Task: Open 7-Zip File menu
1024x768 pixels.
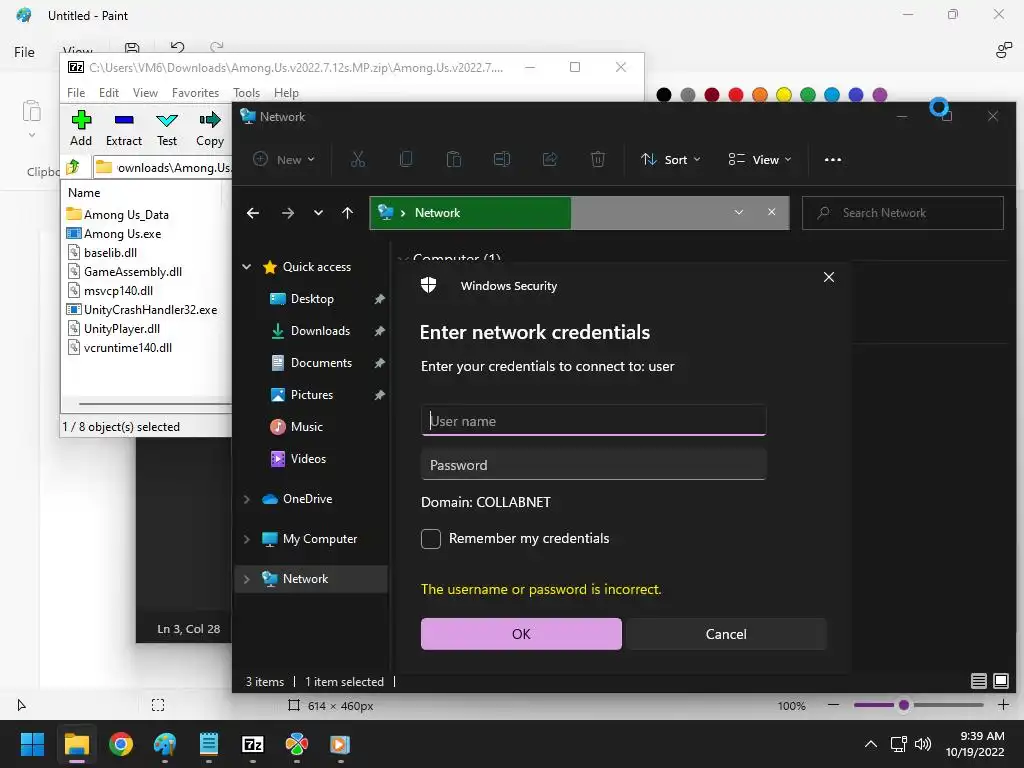Action: coord(76,93)
